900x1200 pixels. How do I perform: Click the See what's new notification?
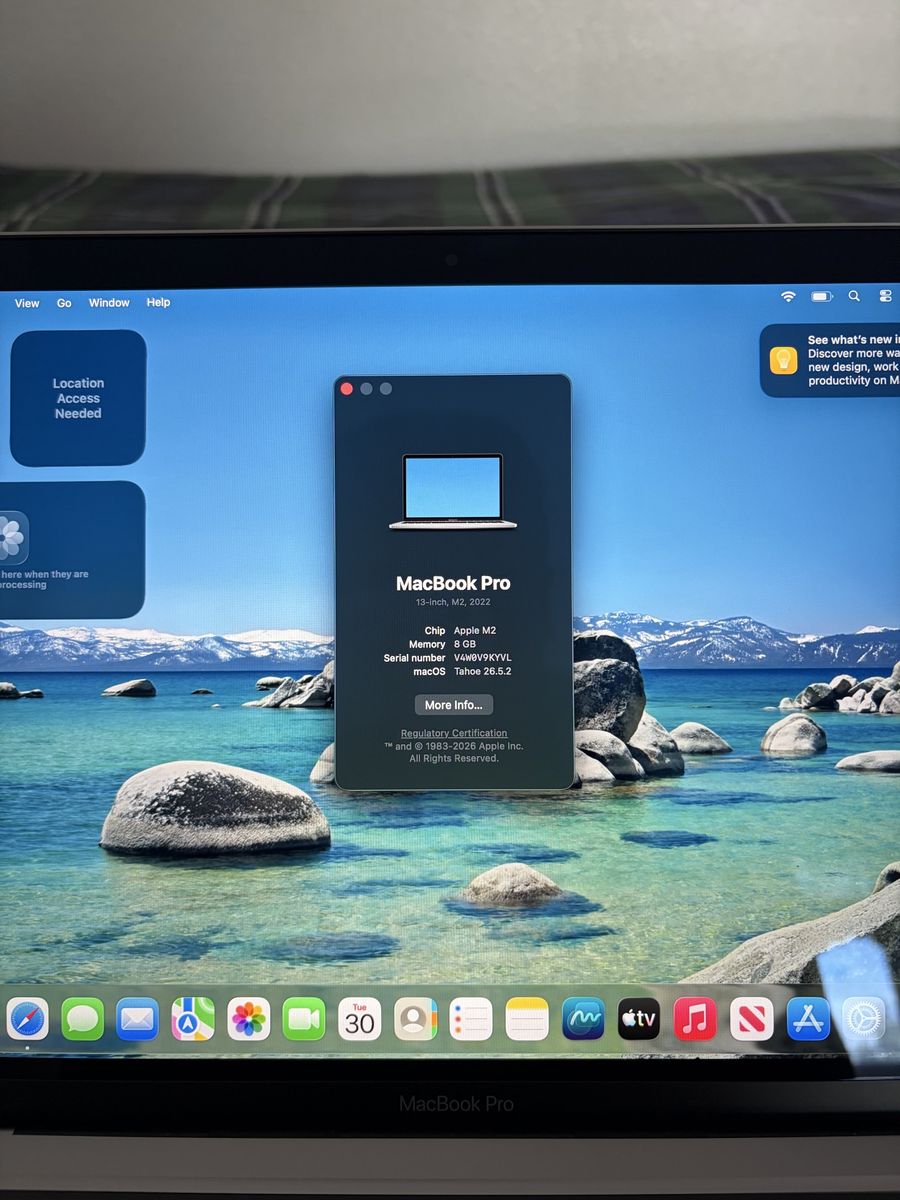830,360
